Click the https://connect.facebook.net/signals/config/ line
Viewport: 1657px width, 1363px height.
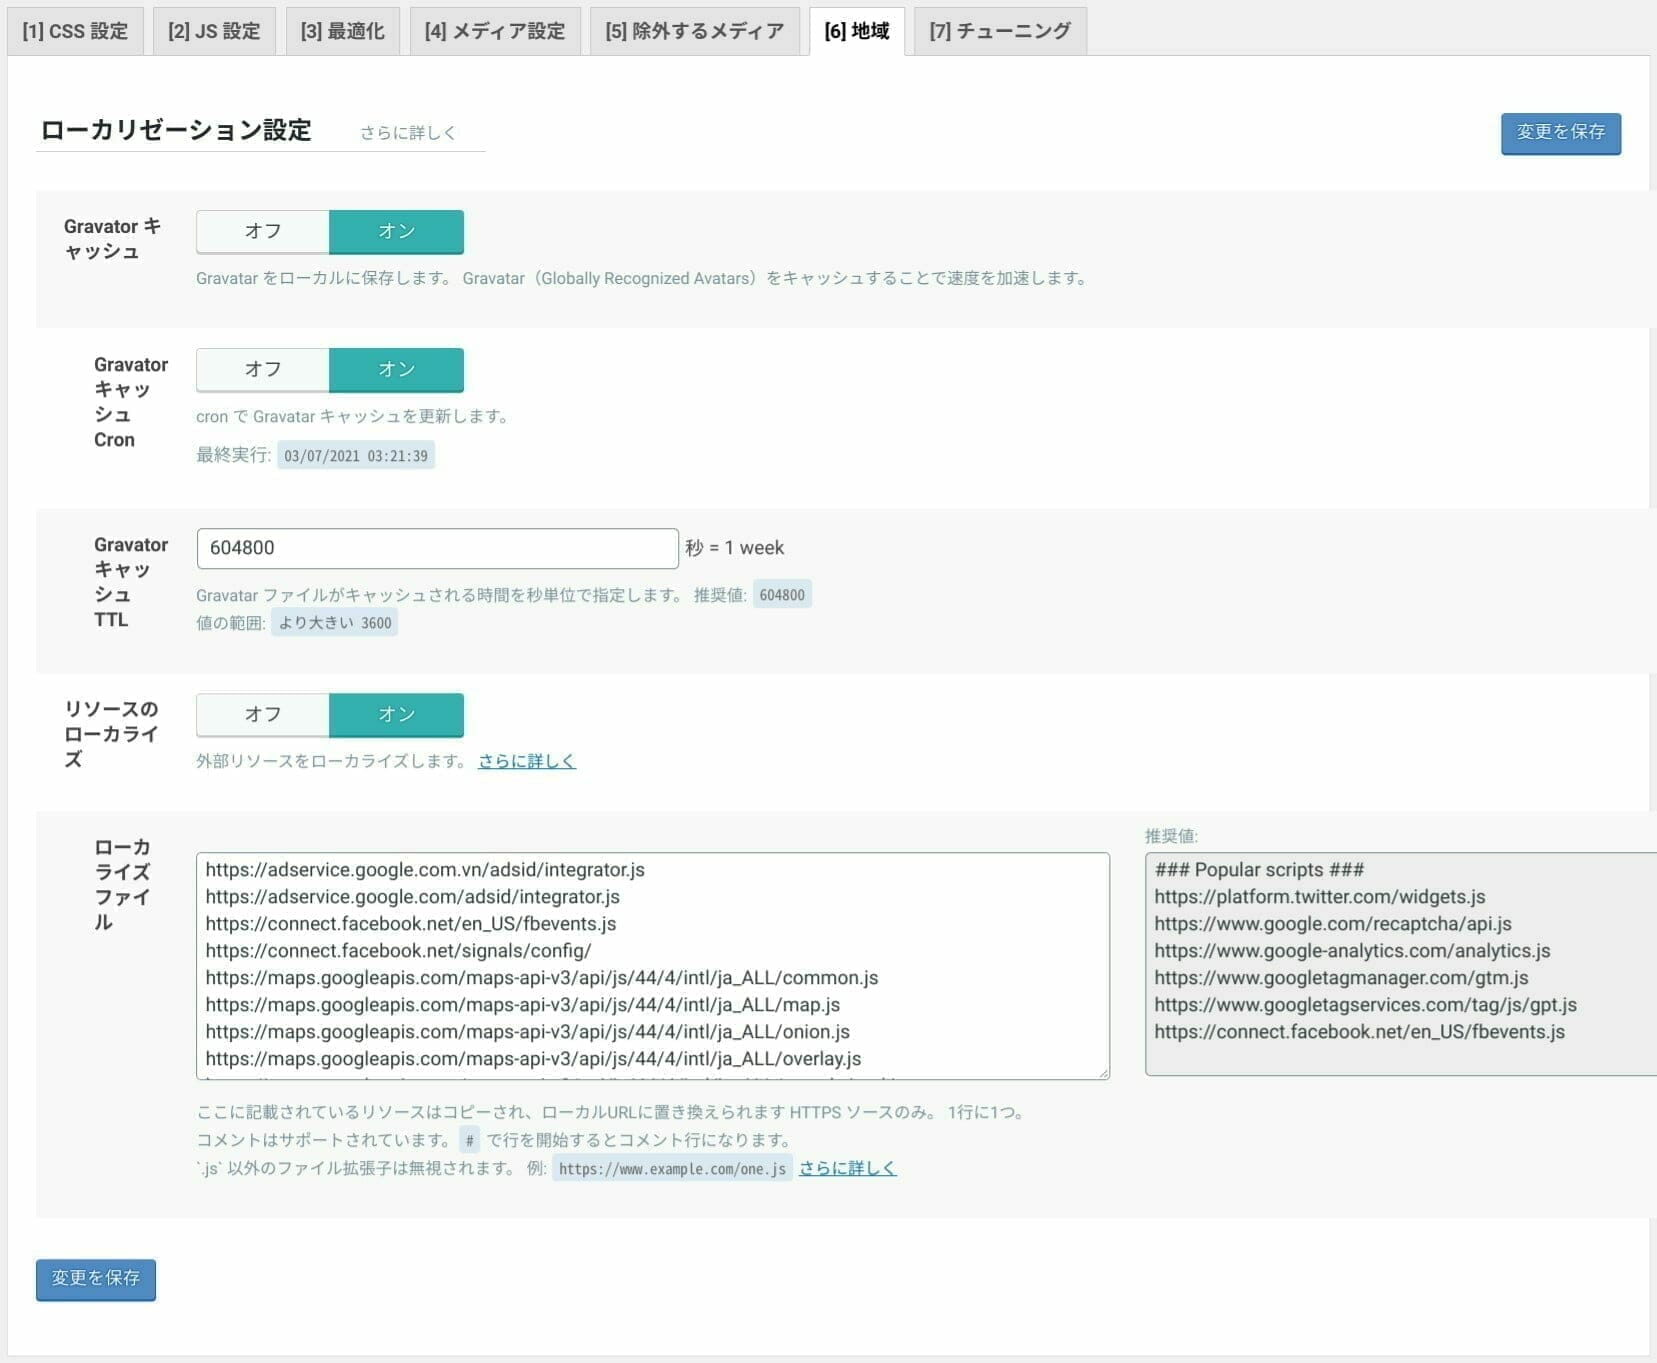click(398, 951)
